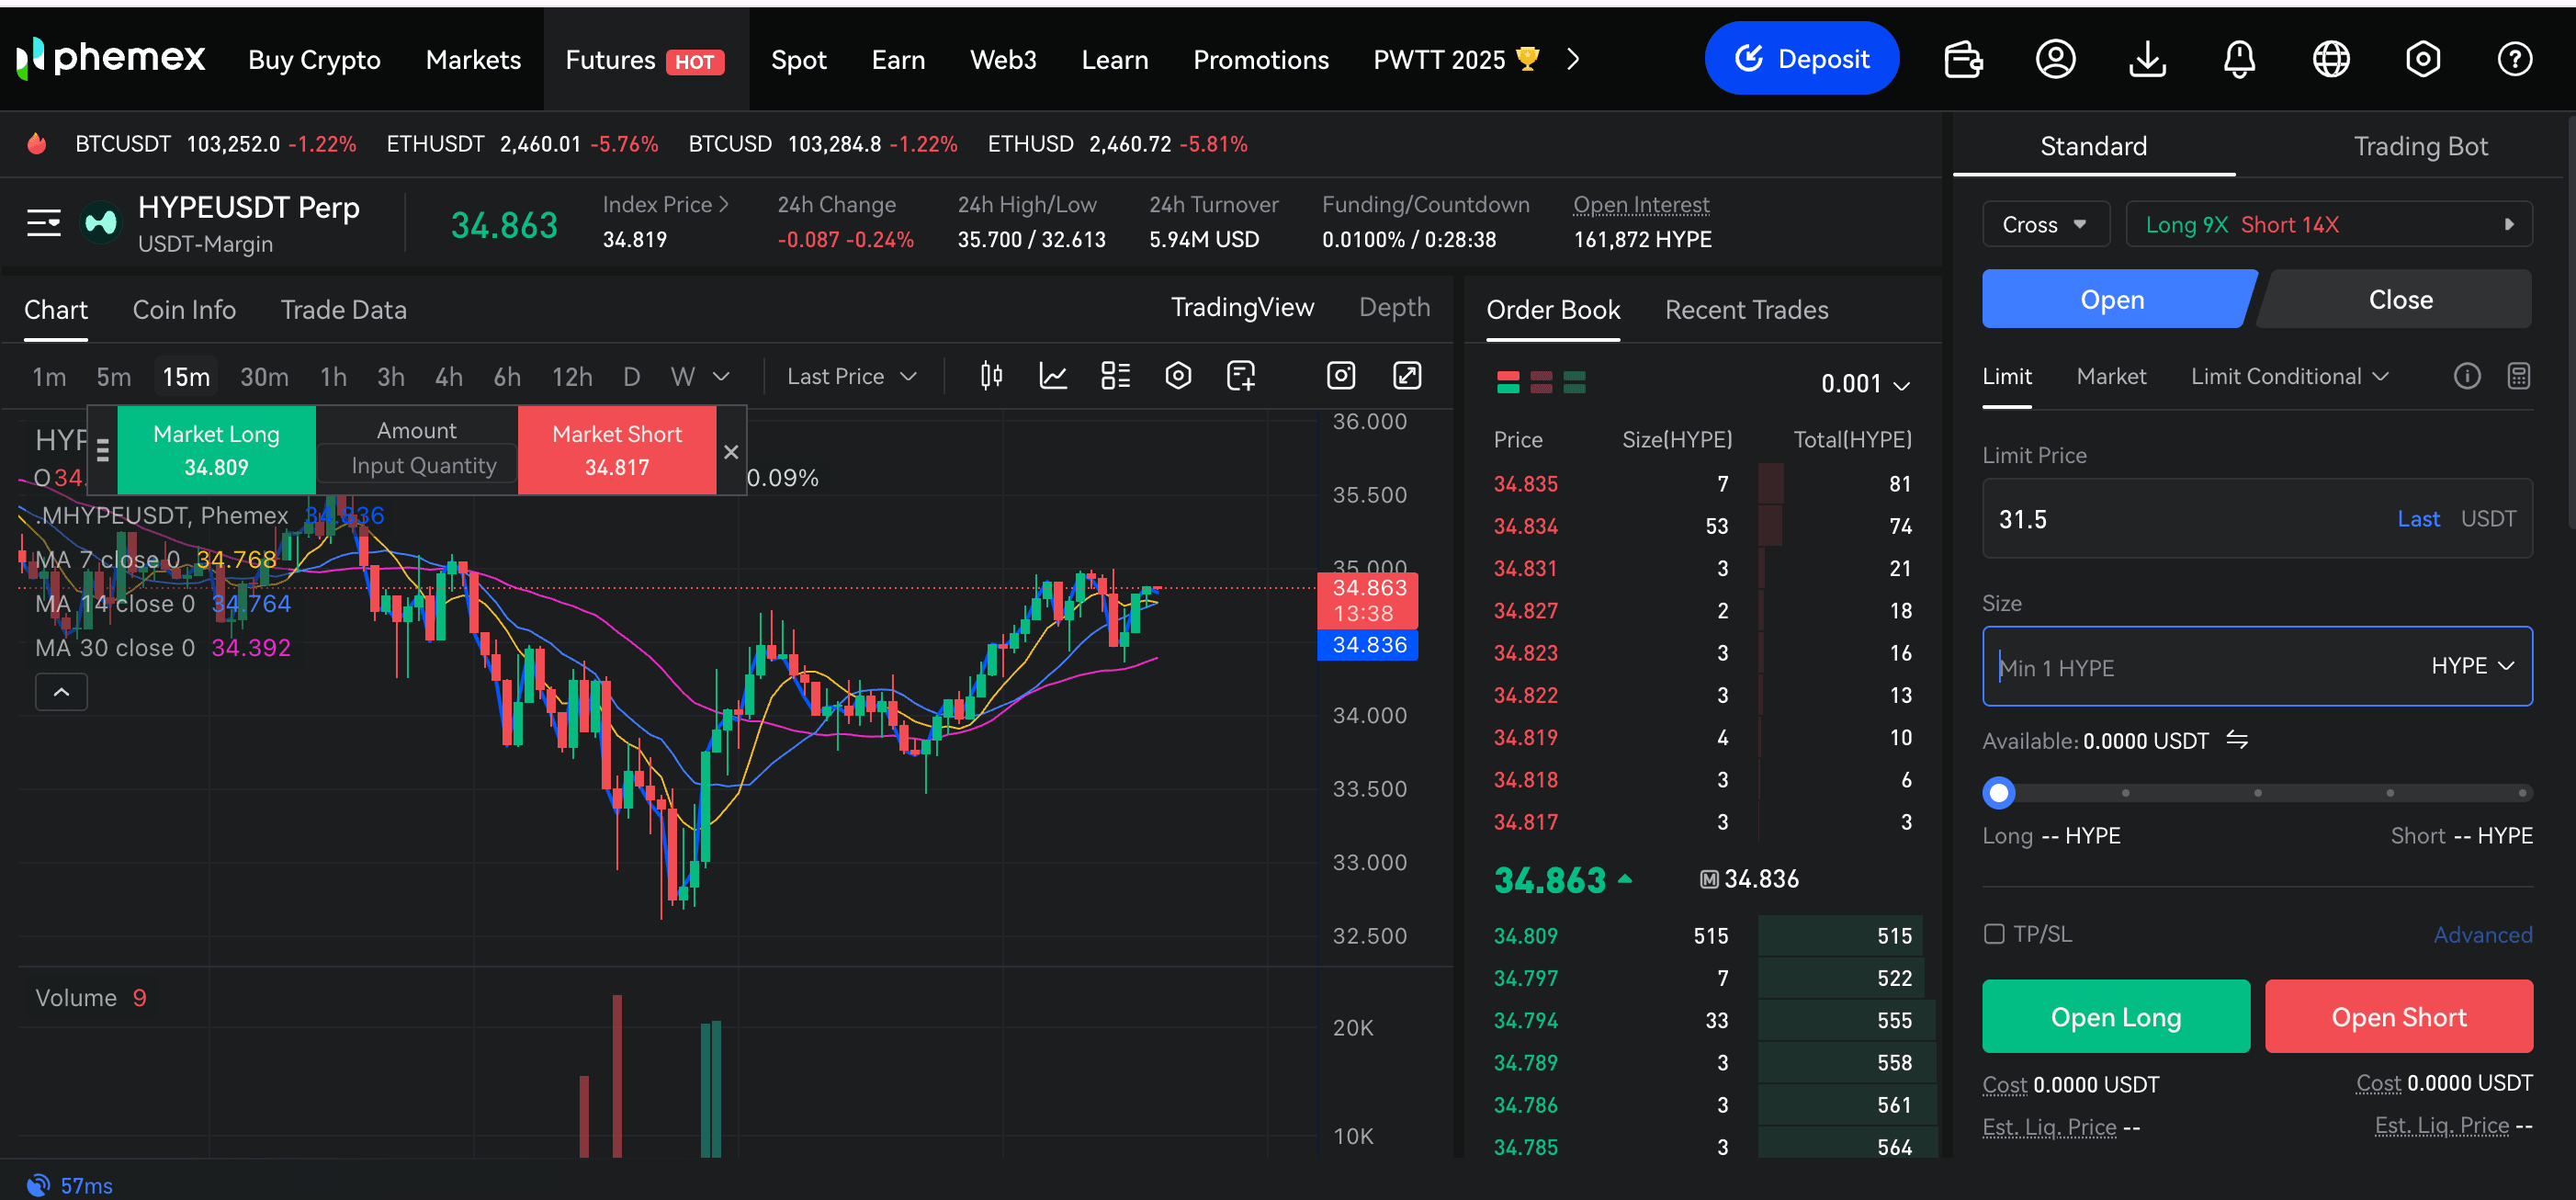
Task: Open the language globe icon
Action: point(2331,59)
